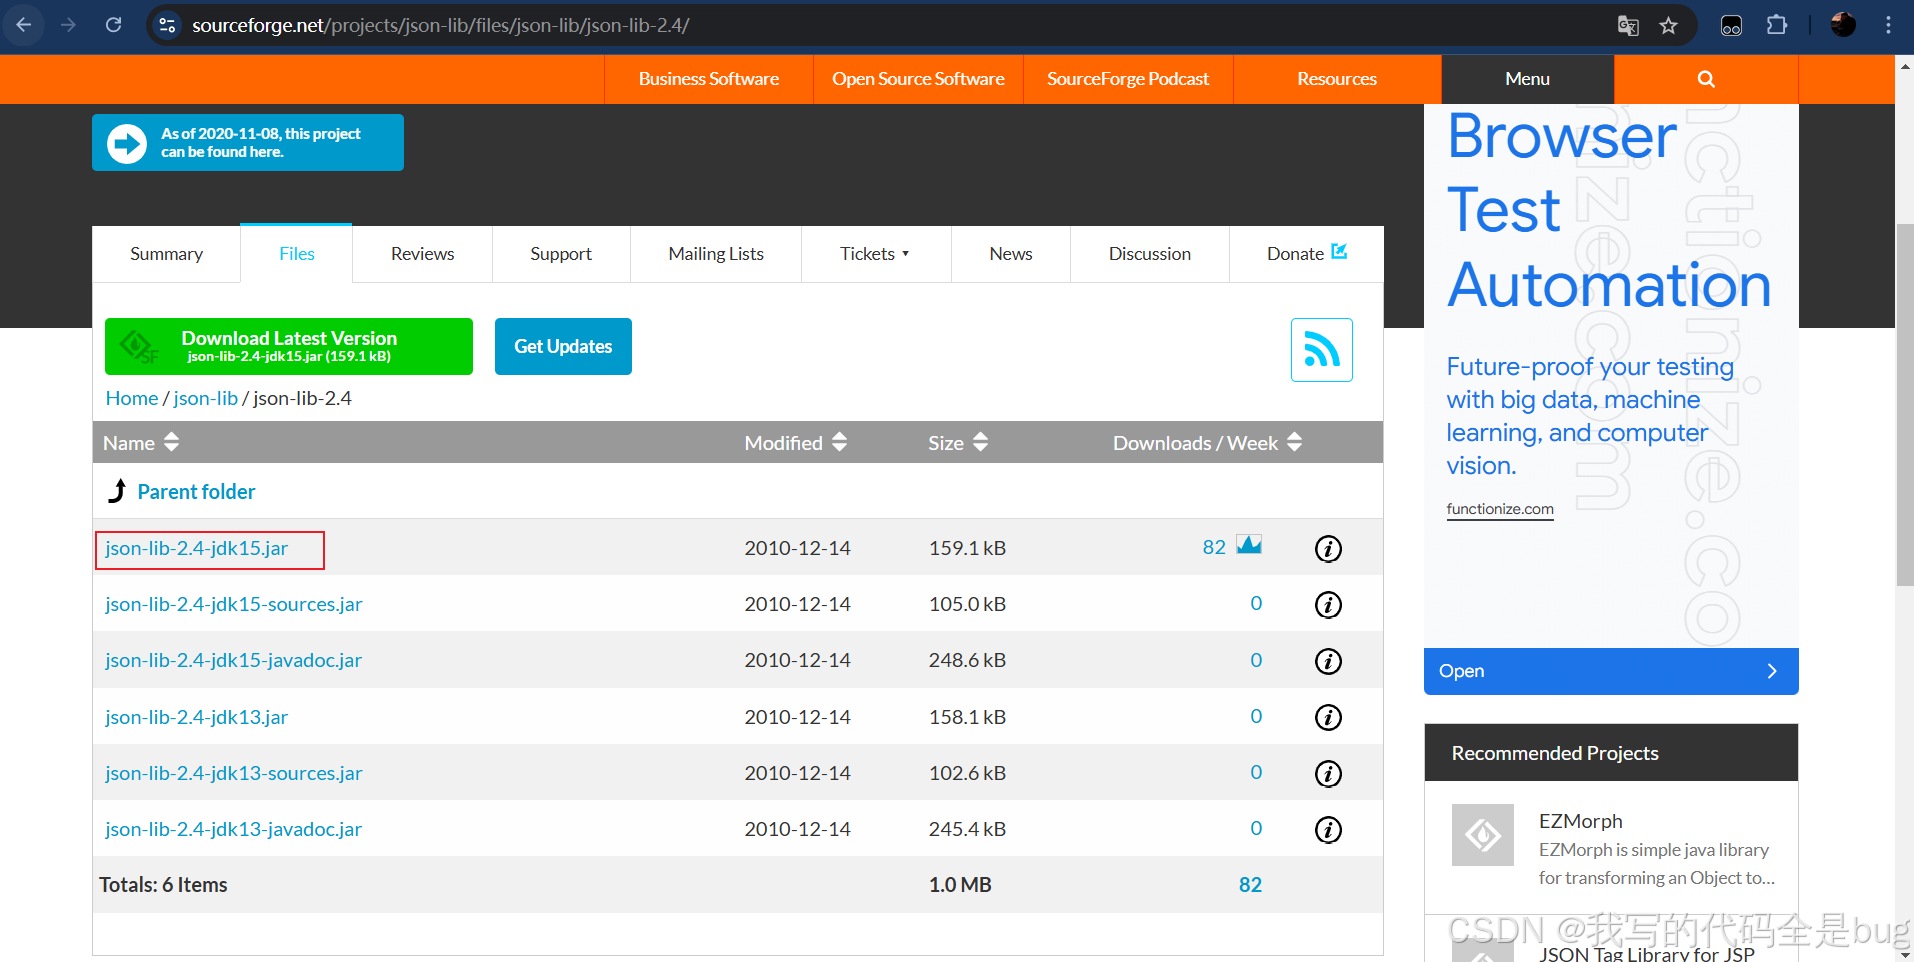Select the Files tab
The height and width of the screenshot is (962, 1914).
(x=296, y=254)
